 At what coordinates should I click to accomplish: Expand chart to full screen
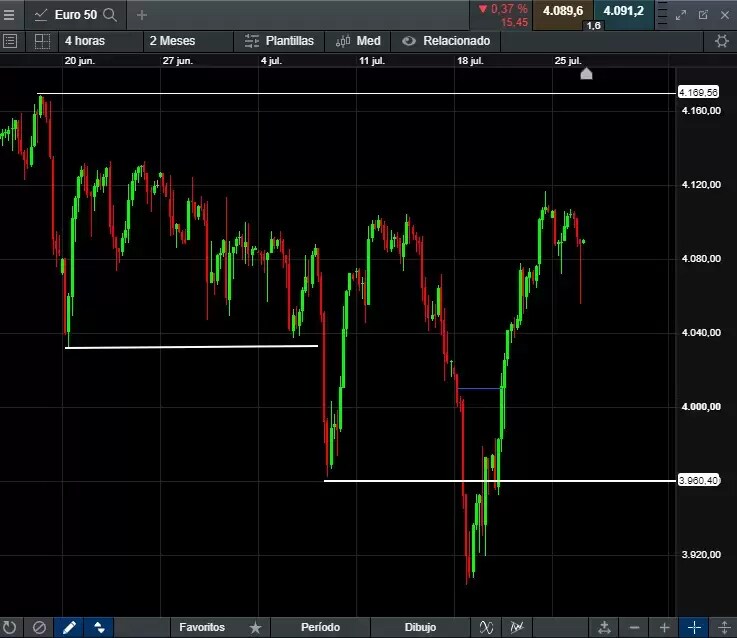click(x=681, y=15)
